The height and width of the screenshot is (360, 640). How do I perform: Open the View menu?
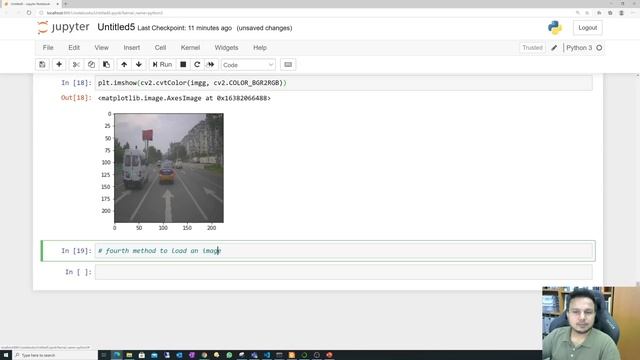(x=102, y=48)
